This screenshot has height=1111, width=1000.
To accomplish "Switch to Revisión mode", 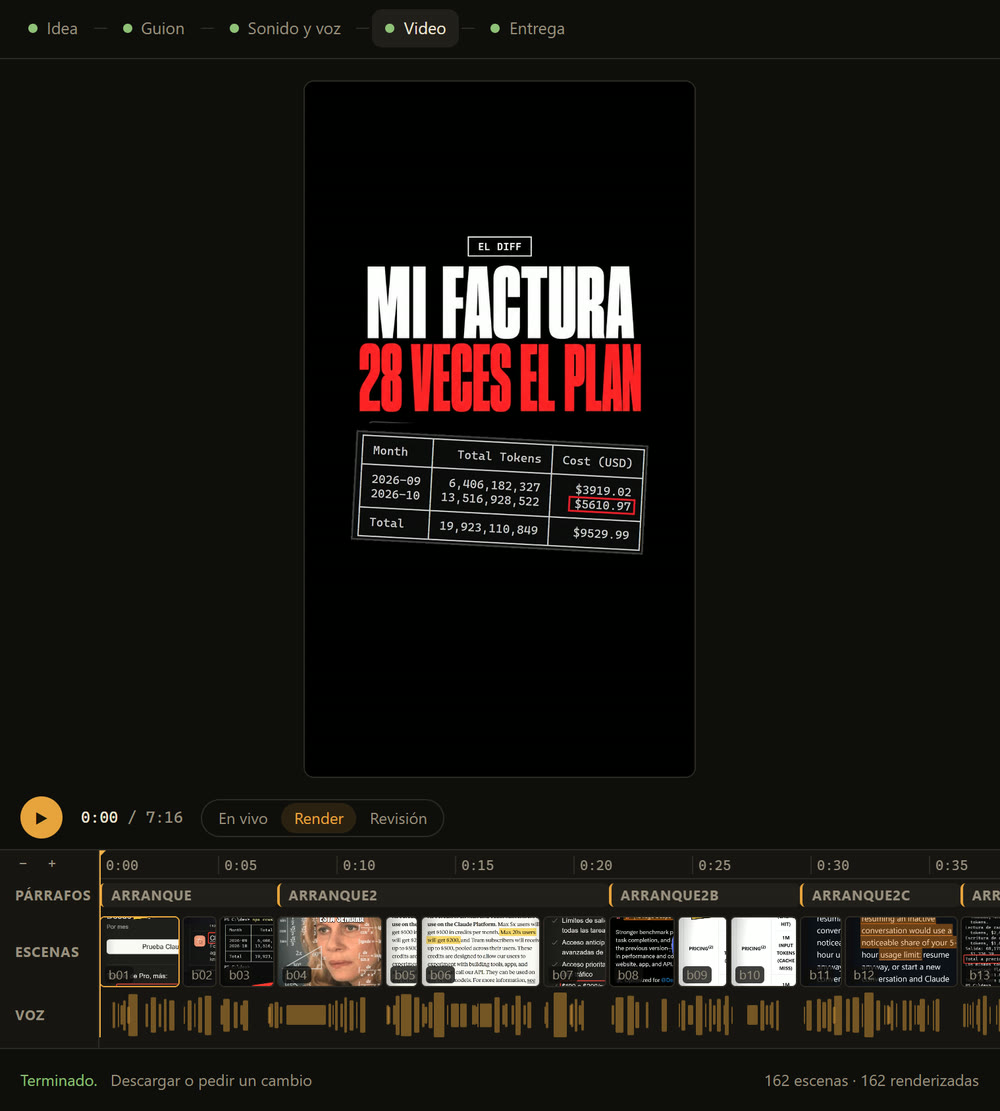I will click(398, 818).
